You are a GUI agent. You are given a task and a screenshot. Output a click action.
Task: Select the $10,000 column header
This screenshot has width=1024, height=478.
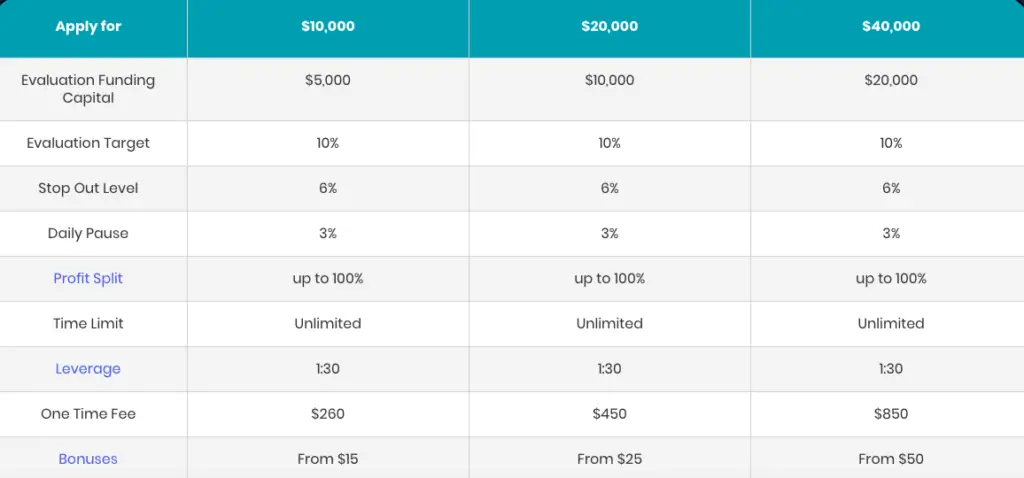point(328,27)
